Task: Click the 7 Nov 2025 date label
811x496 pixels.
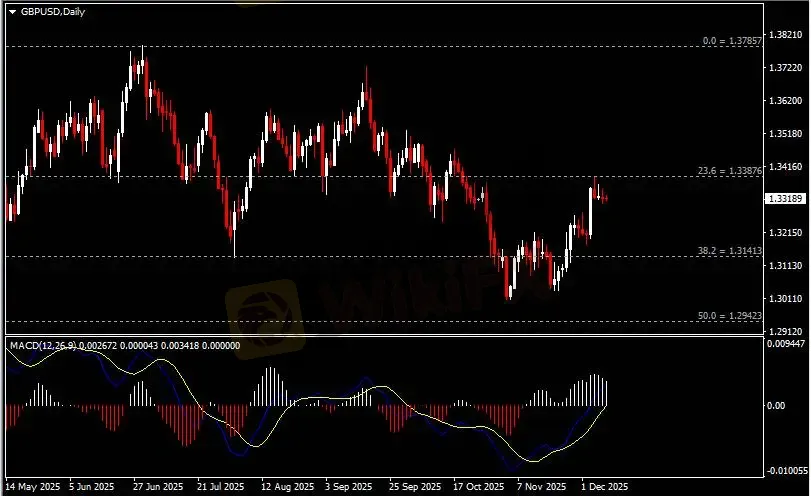Action: pos(542,487)
